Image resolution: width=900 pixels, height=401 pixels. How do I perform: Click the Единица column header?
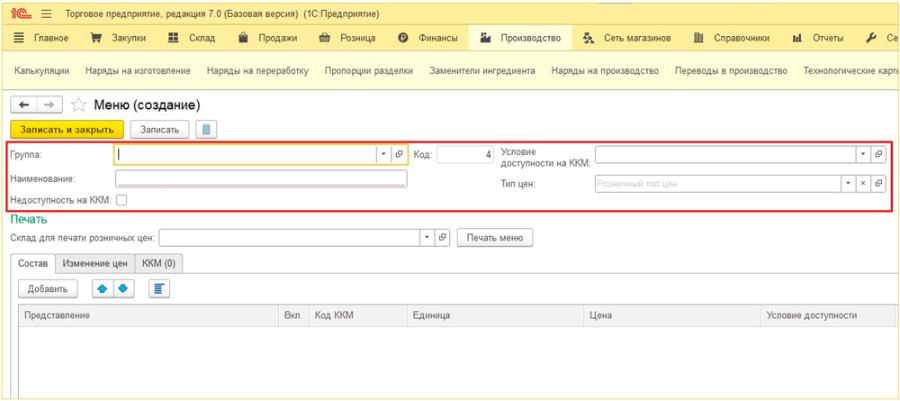[495, 316]
